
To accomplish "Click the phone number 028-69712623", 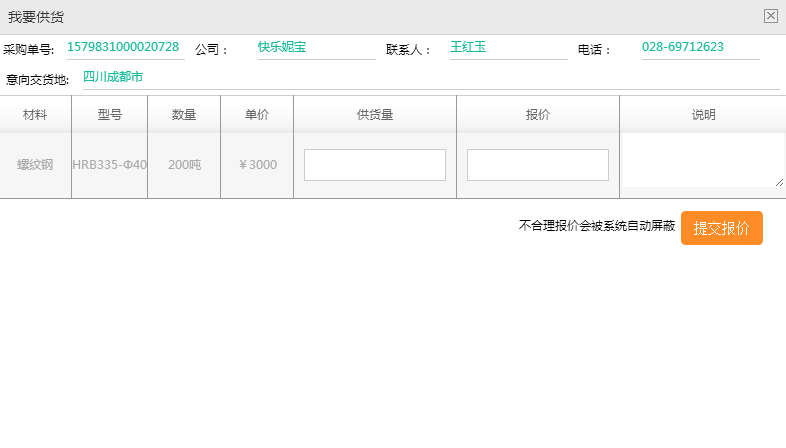I will pos(683,47).
